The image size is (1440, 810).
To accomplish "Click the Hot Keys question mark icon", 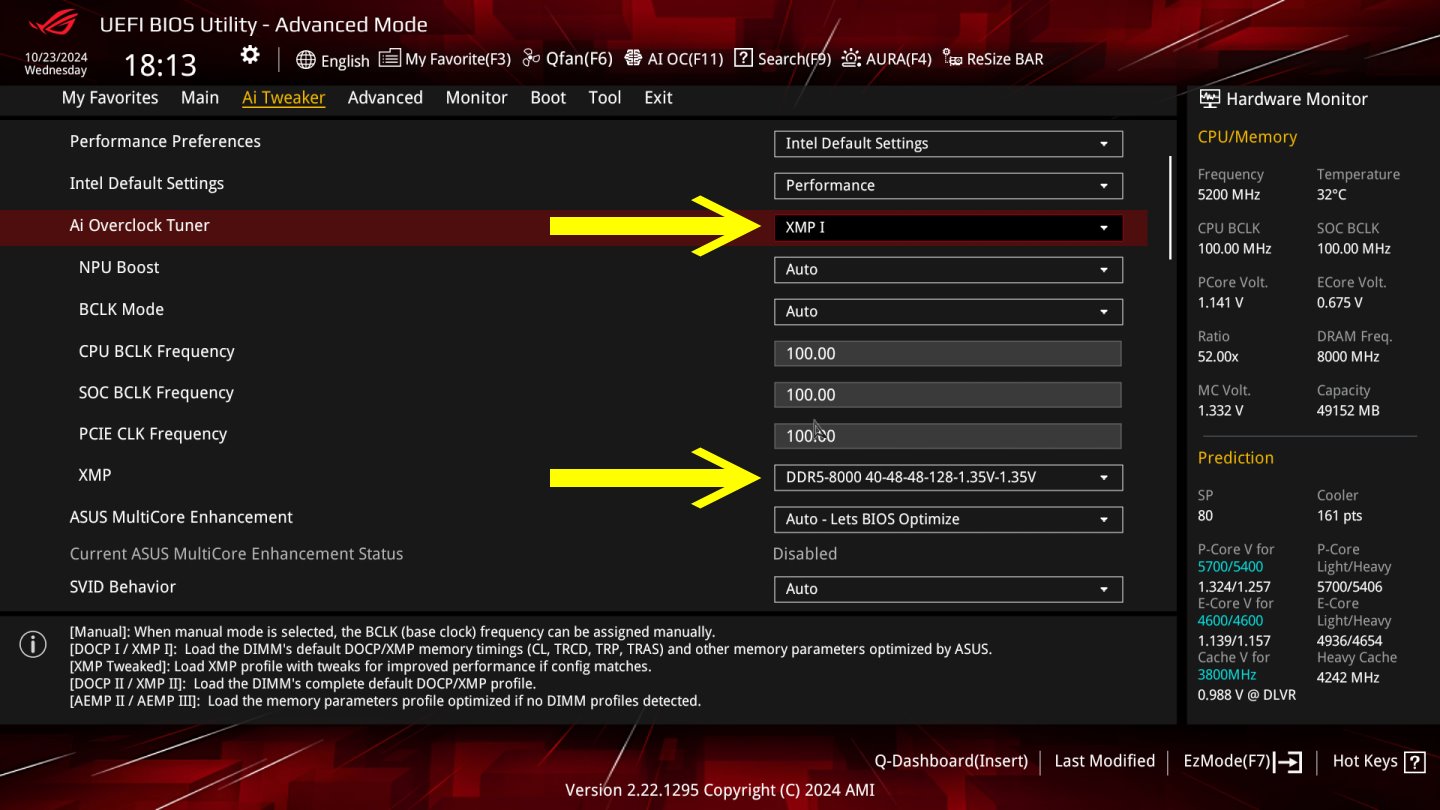I will click(x=1414, y=762).
